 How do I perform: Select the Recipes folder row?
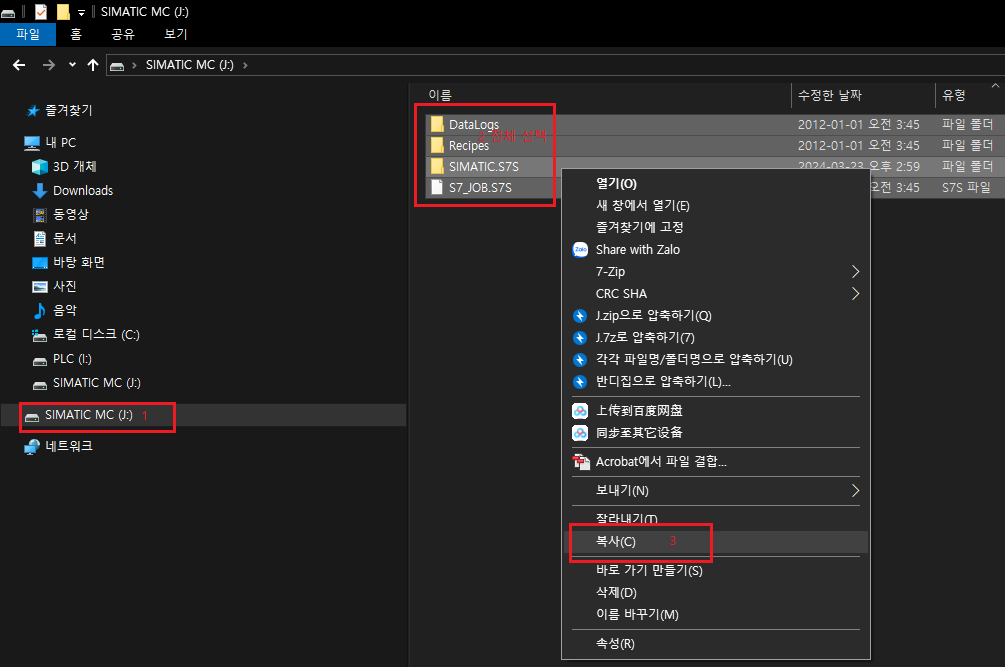(x=713, y=145)
